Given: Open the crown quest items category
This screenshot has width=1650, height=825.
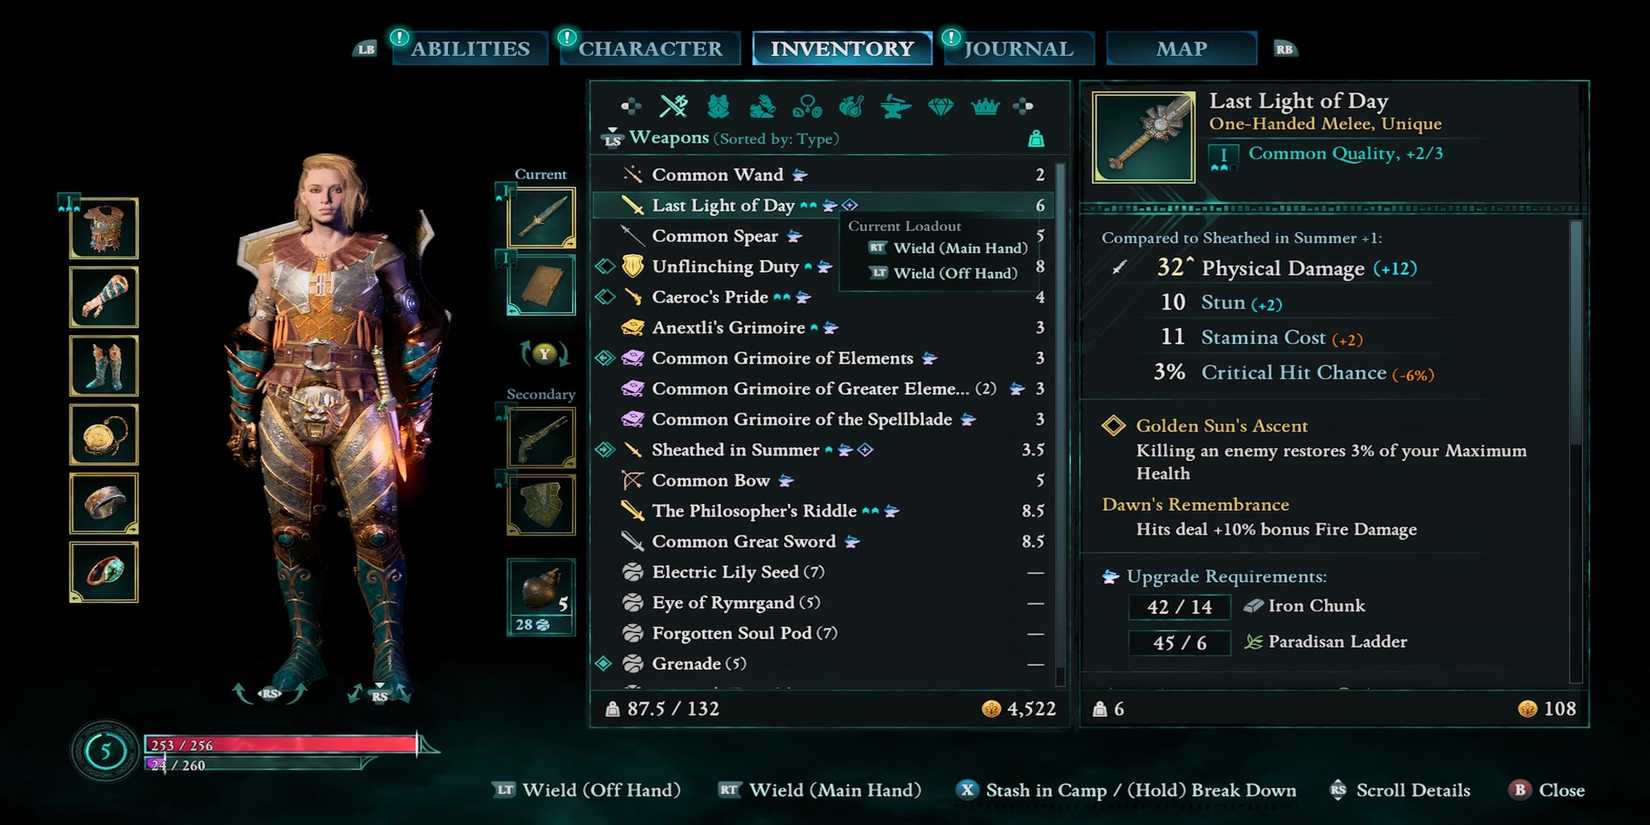Looking at the screenshot, I should pyautogui.click(x=985, y=105).
